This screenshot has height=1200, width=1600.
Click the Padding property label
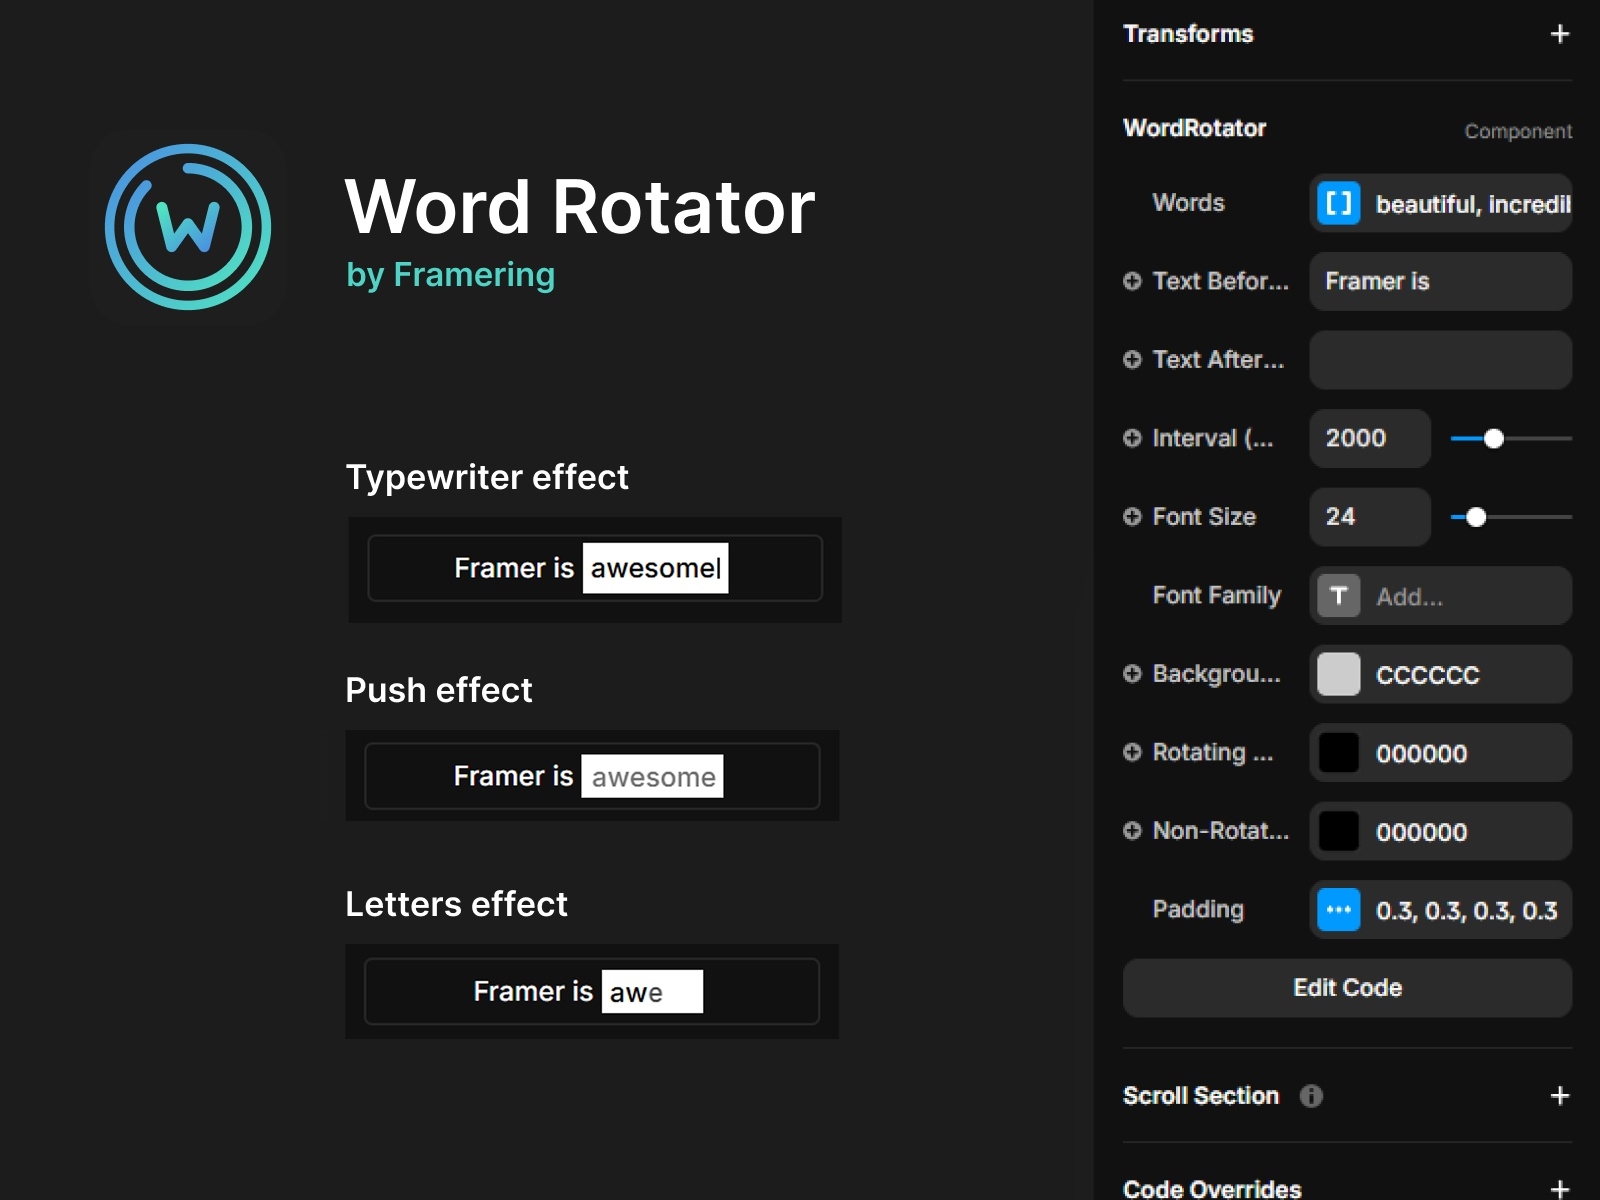pyautogui.click(x=1198, y=910)
